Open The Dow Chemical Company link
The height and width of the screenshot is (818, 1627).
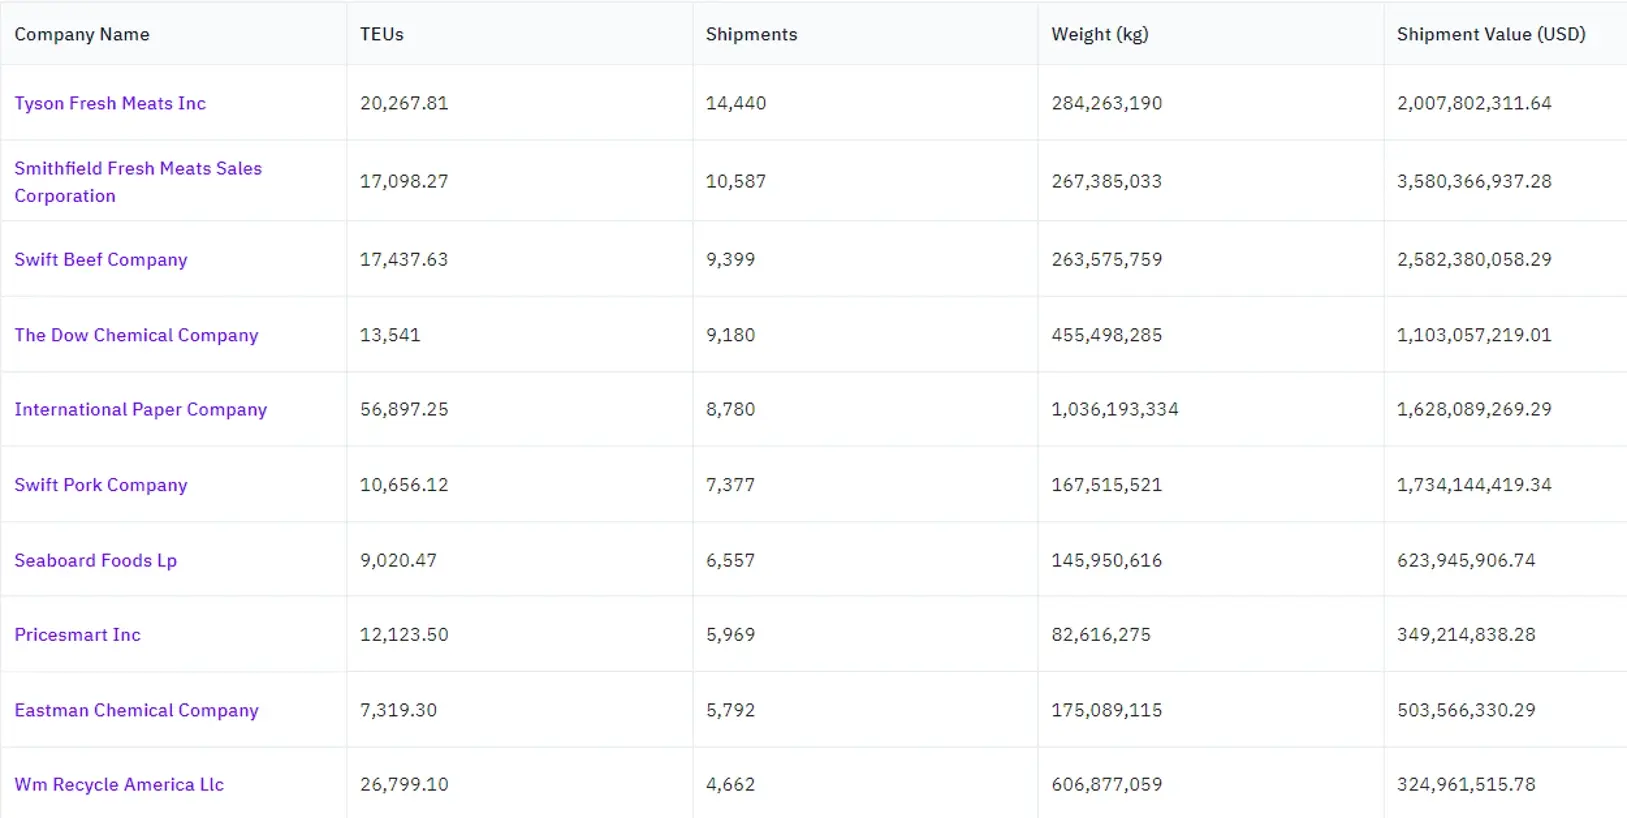click(x=136, y=335)
